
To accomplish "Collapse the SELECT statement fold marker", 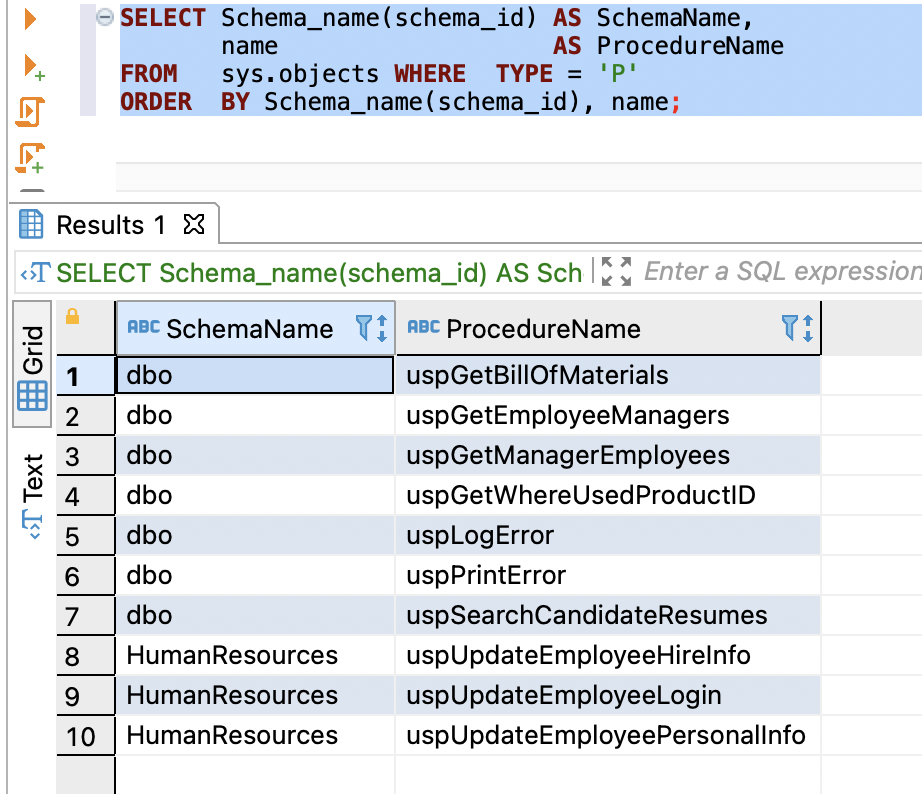I will point(104,19).
